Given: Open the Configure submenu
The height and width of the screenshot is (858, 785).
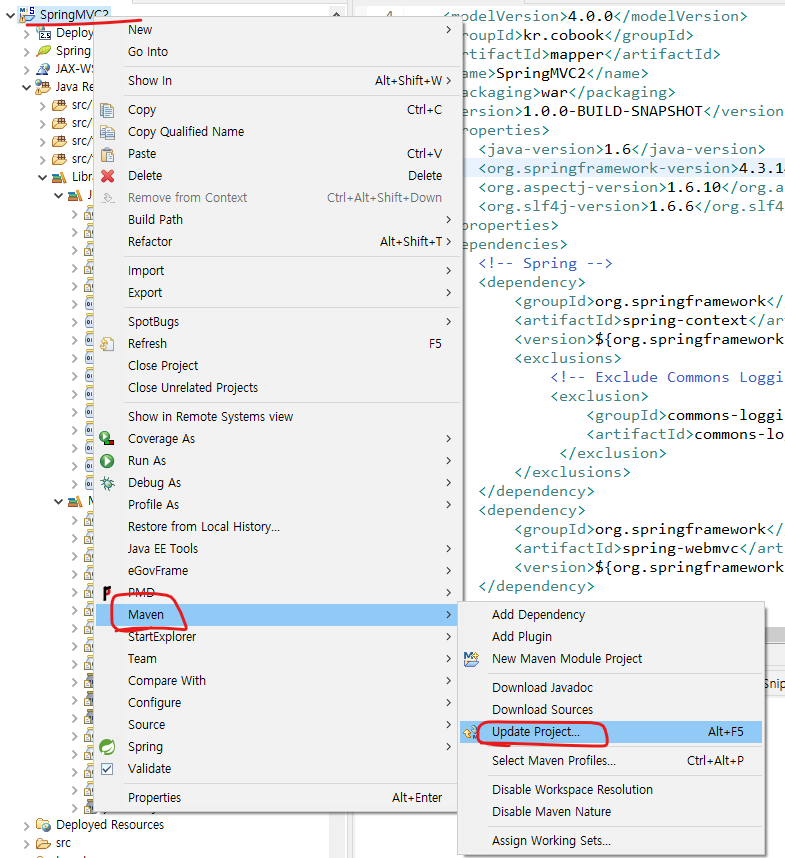Looking at the screenshot, I should click(x=277, y=703).
